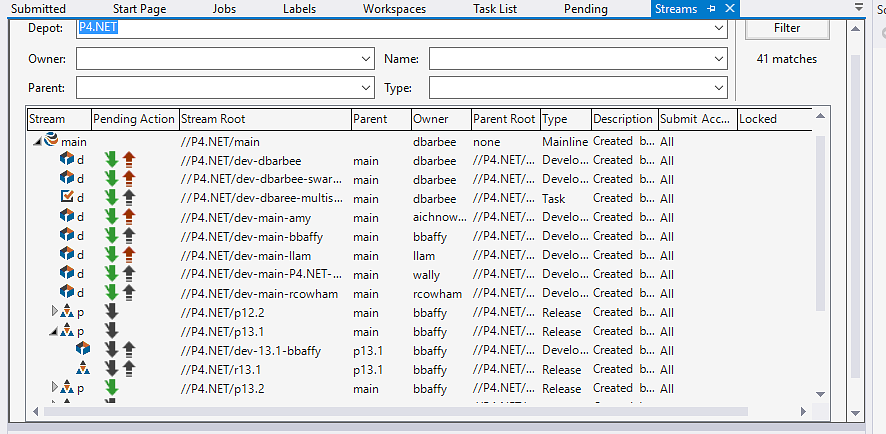This screenshot has height=434, width=886.
Task: Sort by the Stream Root column header
Action: (x=264, y=119)
